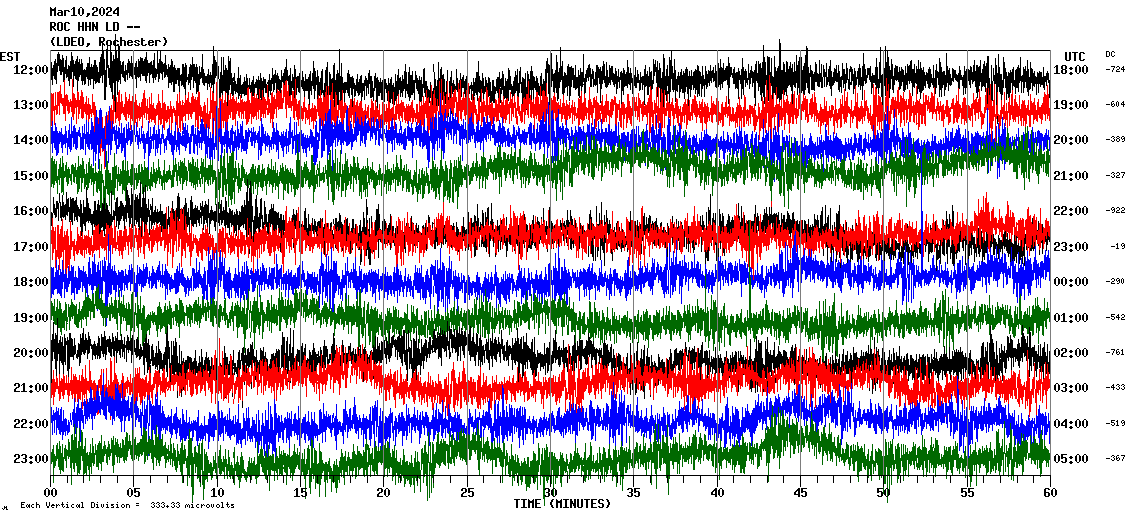Viewport: 1130px width, 519px height.
Task: Click the 45 minute tick on time axis
Action: click(x=800, y=493)
